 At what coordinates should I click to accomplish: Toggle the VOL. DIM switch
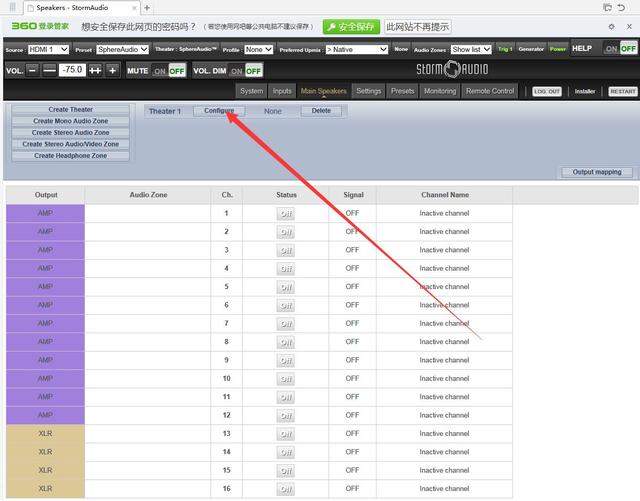pyautogui.click(x=246, y=71)
